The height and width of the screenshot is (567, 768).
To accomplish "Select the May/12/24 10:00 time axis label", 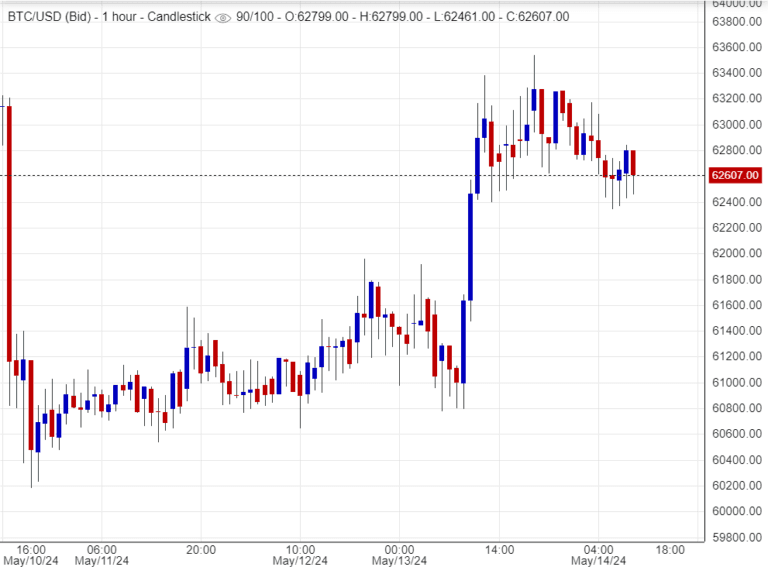I will click(301, 555).
